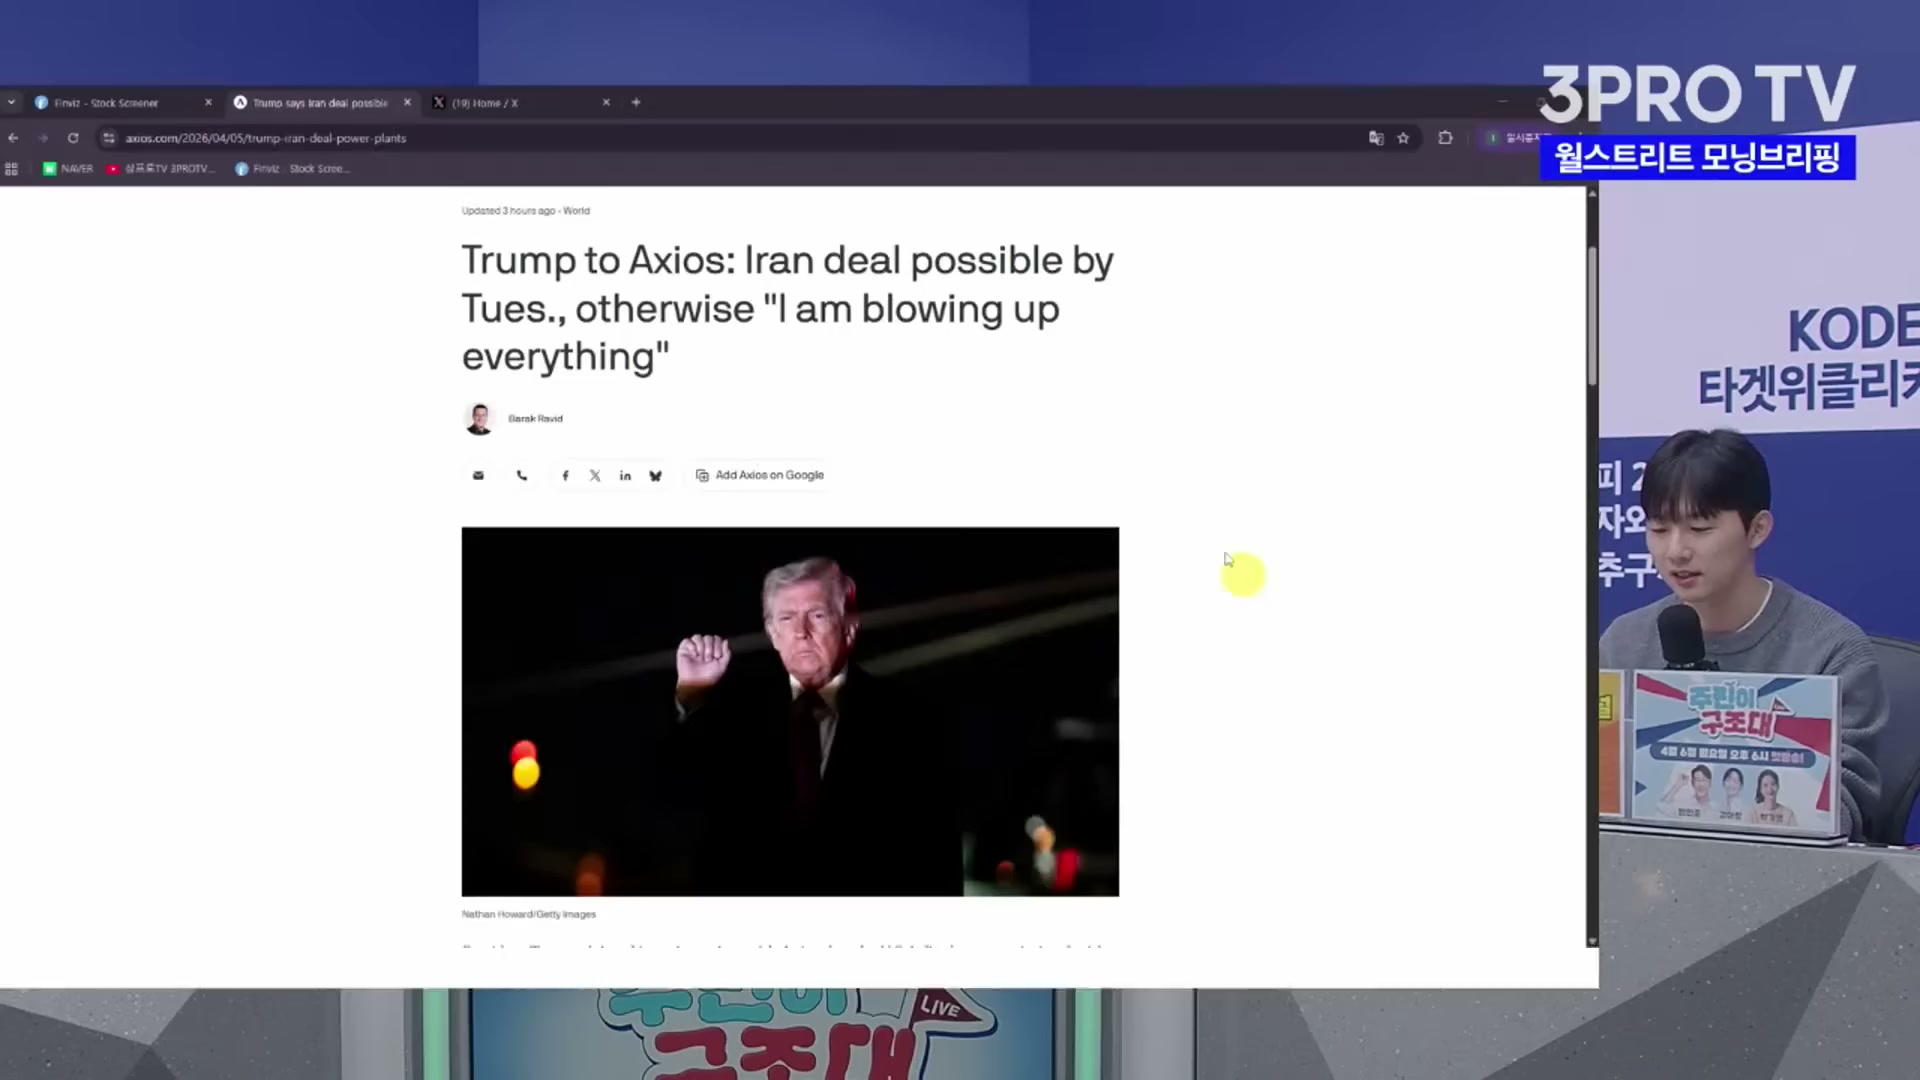Share article on X

click(595, 476)
